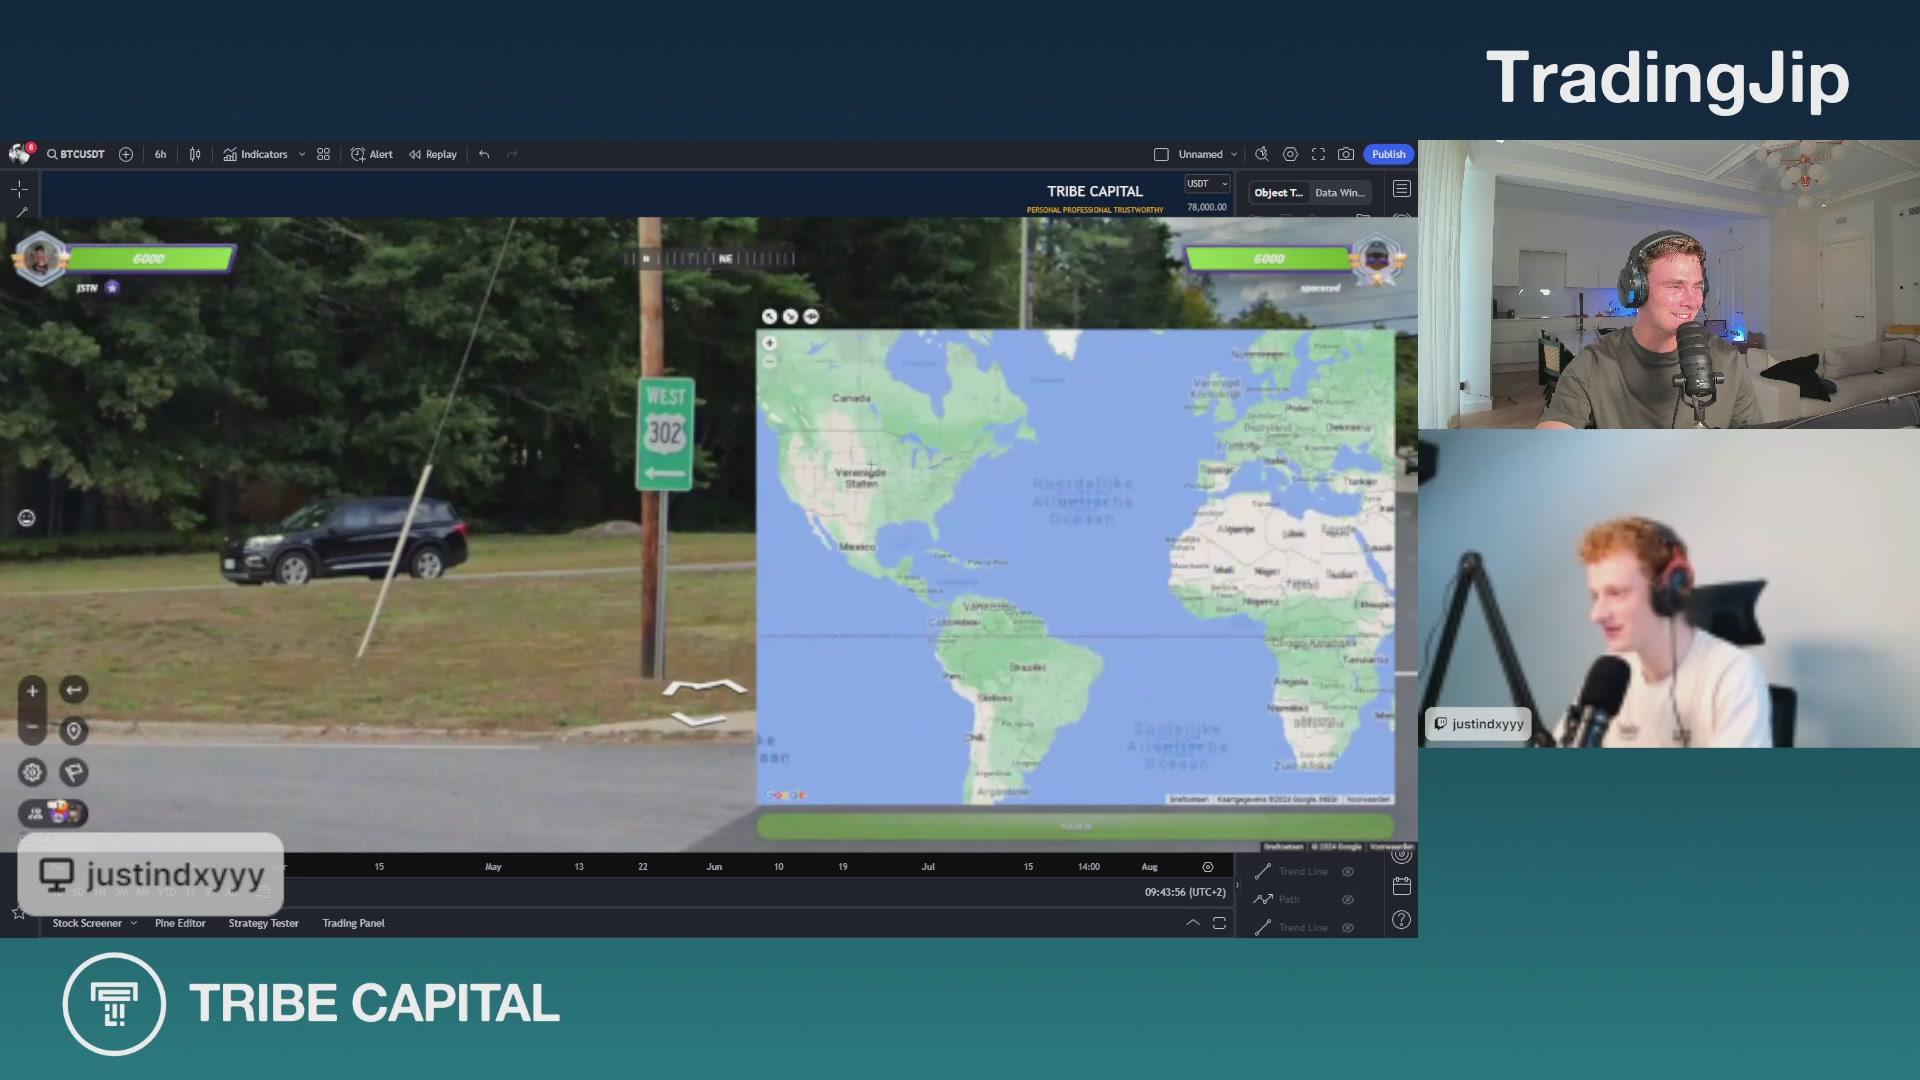Image resolution: width=1920 pixels, height=1080 pixels.
Task: Open the Indicators menu
Action: pos(256,154)
